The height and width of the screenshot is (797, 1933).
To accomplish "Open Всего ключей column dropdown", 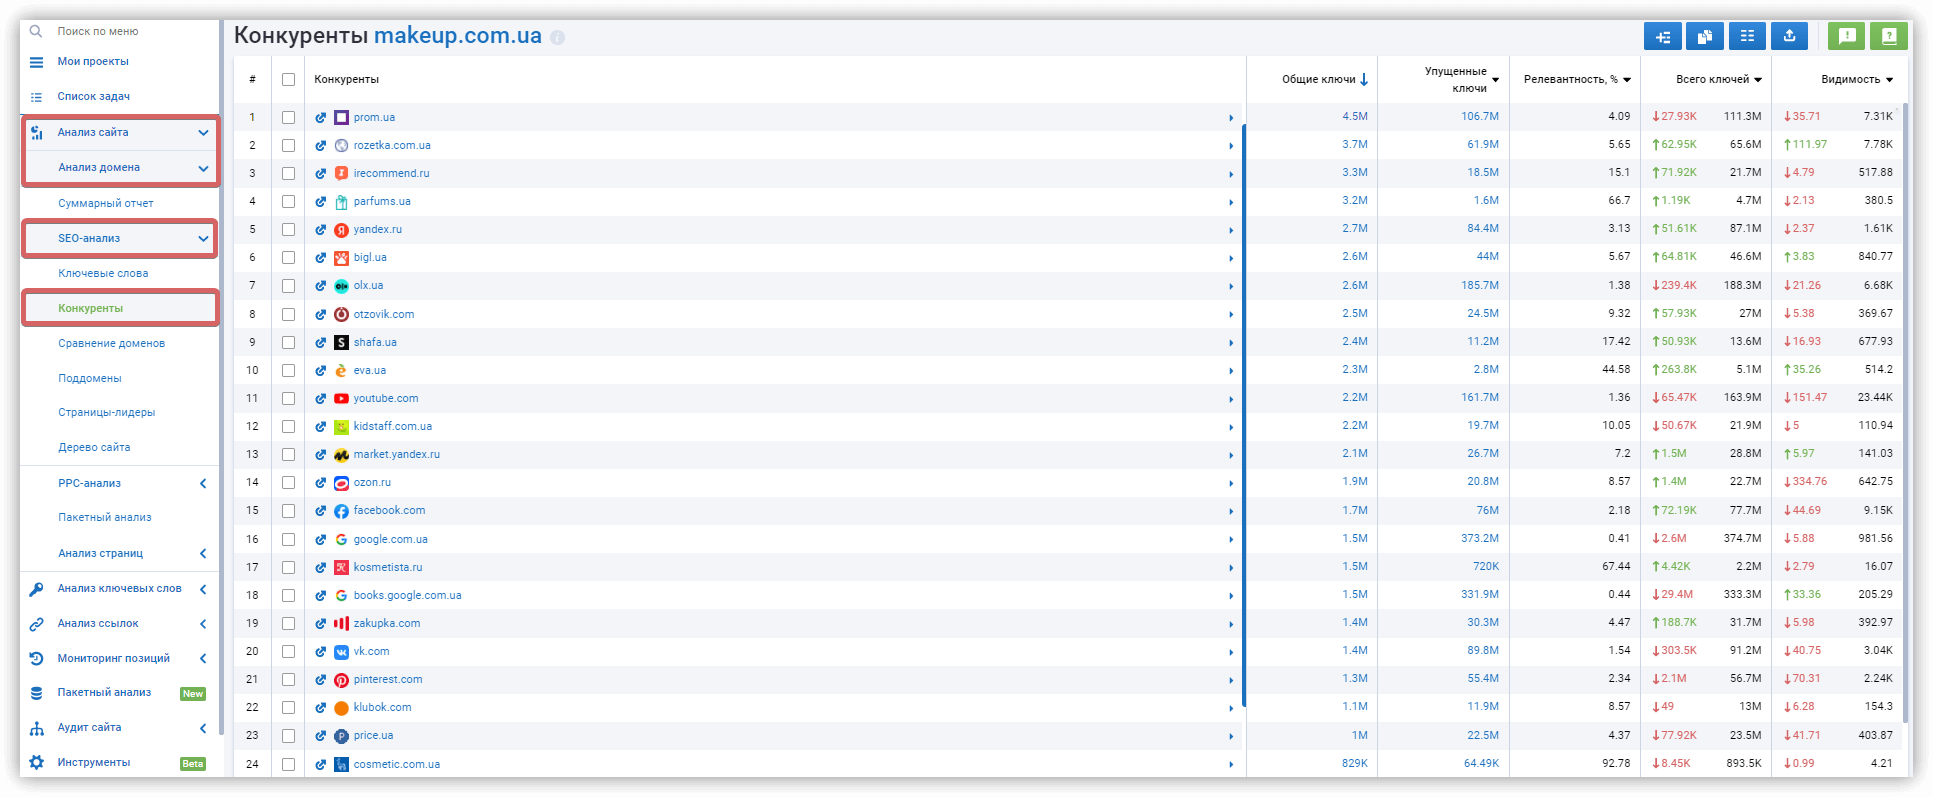I will (1758, 80).
